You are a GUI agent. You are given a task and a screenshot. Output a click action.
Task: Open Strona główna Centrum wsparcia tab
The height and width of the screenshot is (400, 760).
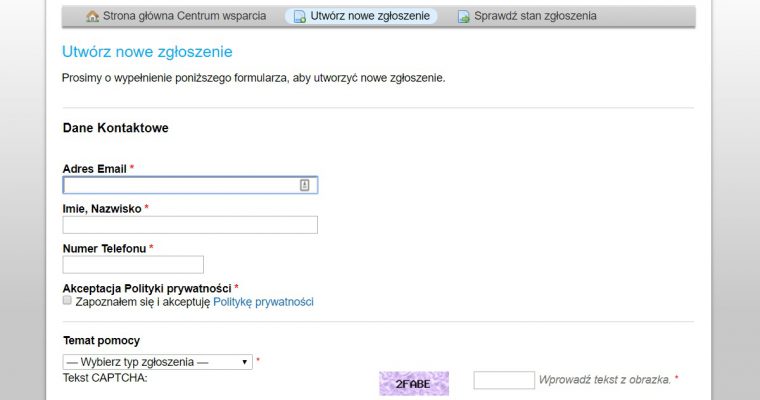click(x=176, y=16)
